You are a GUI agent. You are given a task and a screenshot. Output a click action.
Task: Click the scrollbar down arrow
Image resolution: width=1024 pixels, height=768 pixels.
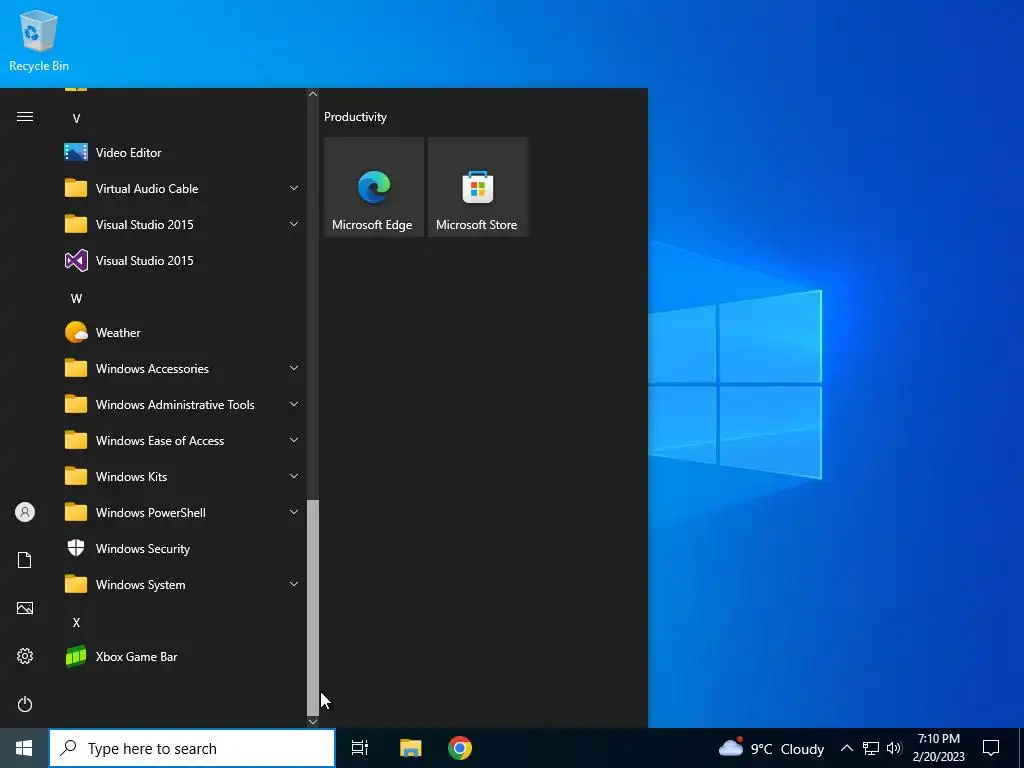point(313,722)
